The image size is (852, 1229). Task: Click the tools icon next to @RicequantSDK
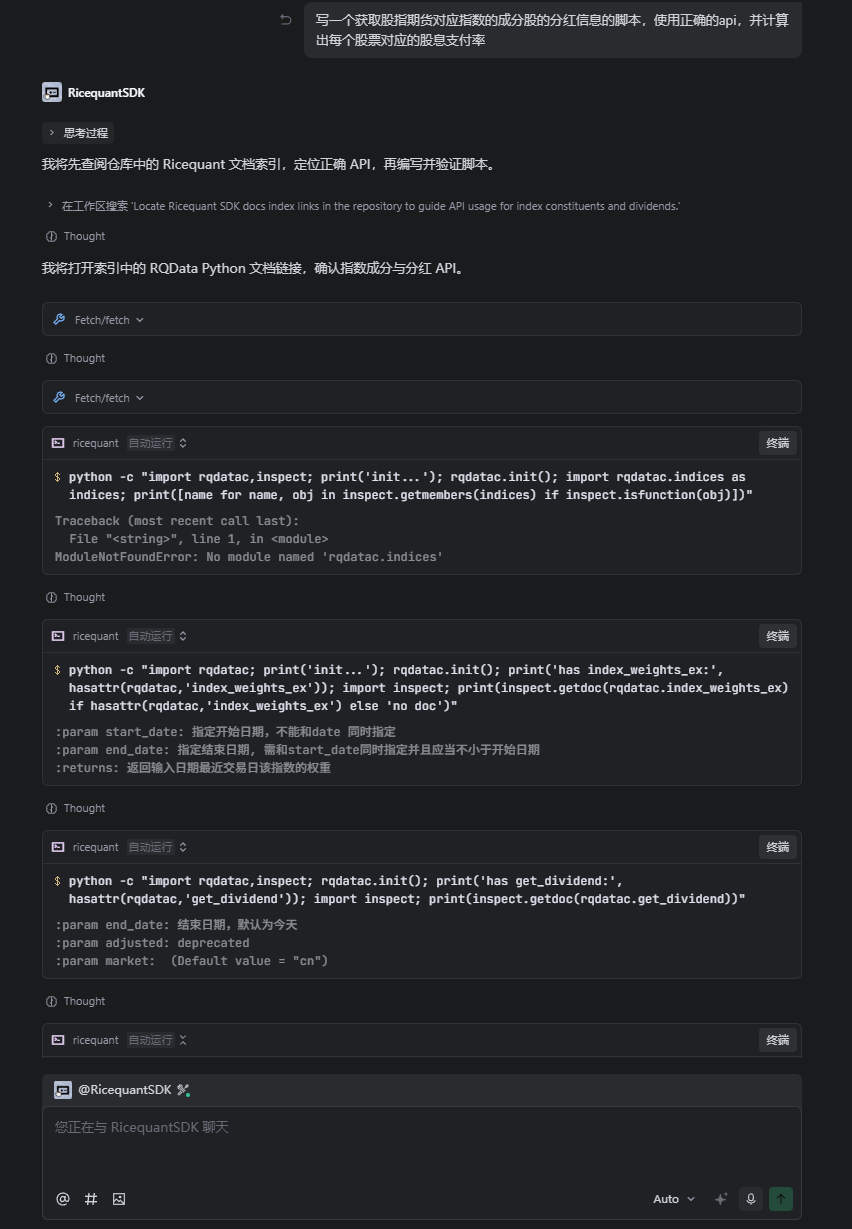click(183, 1090)
